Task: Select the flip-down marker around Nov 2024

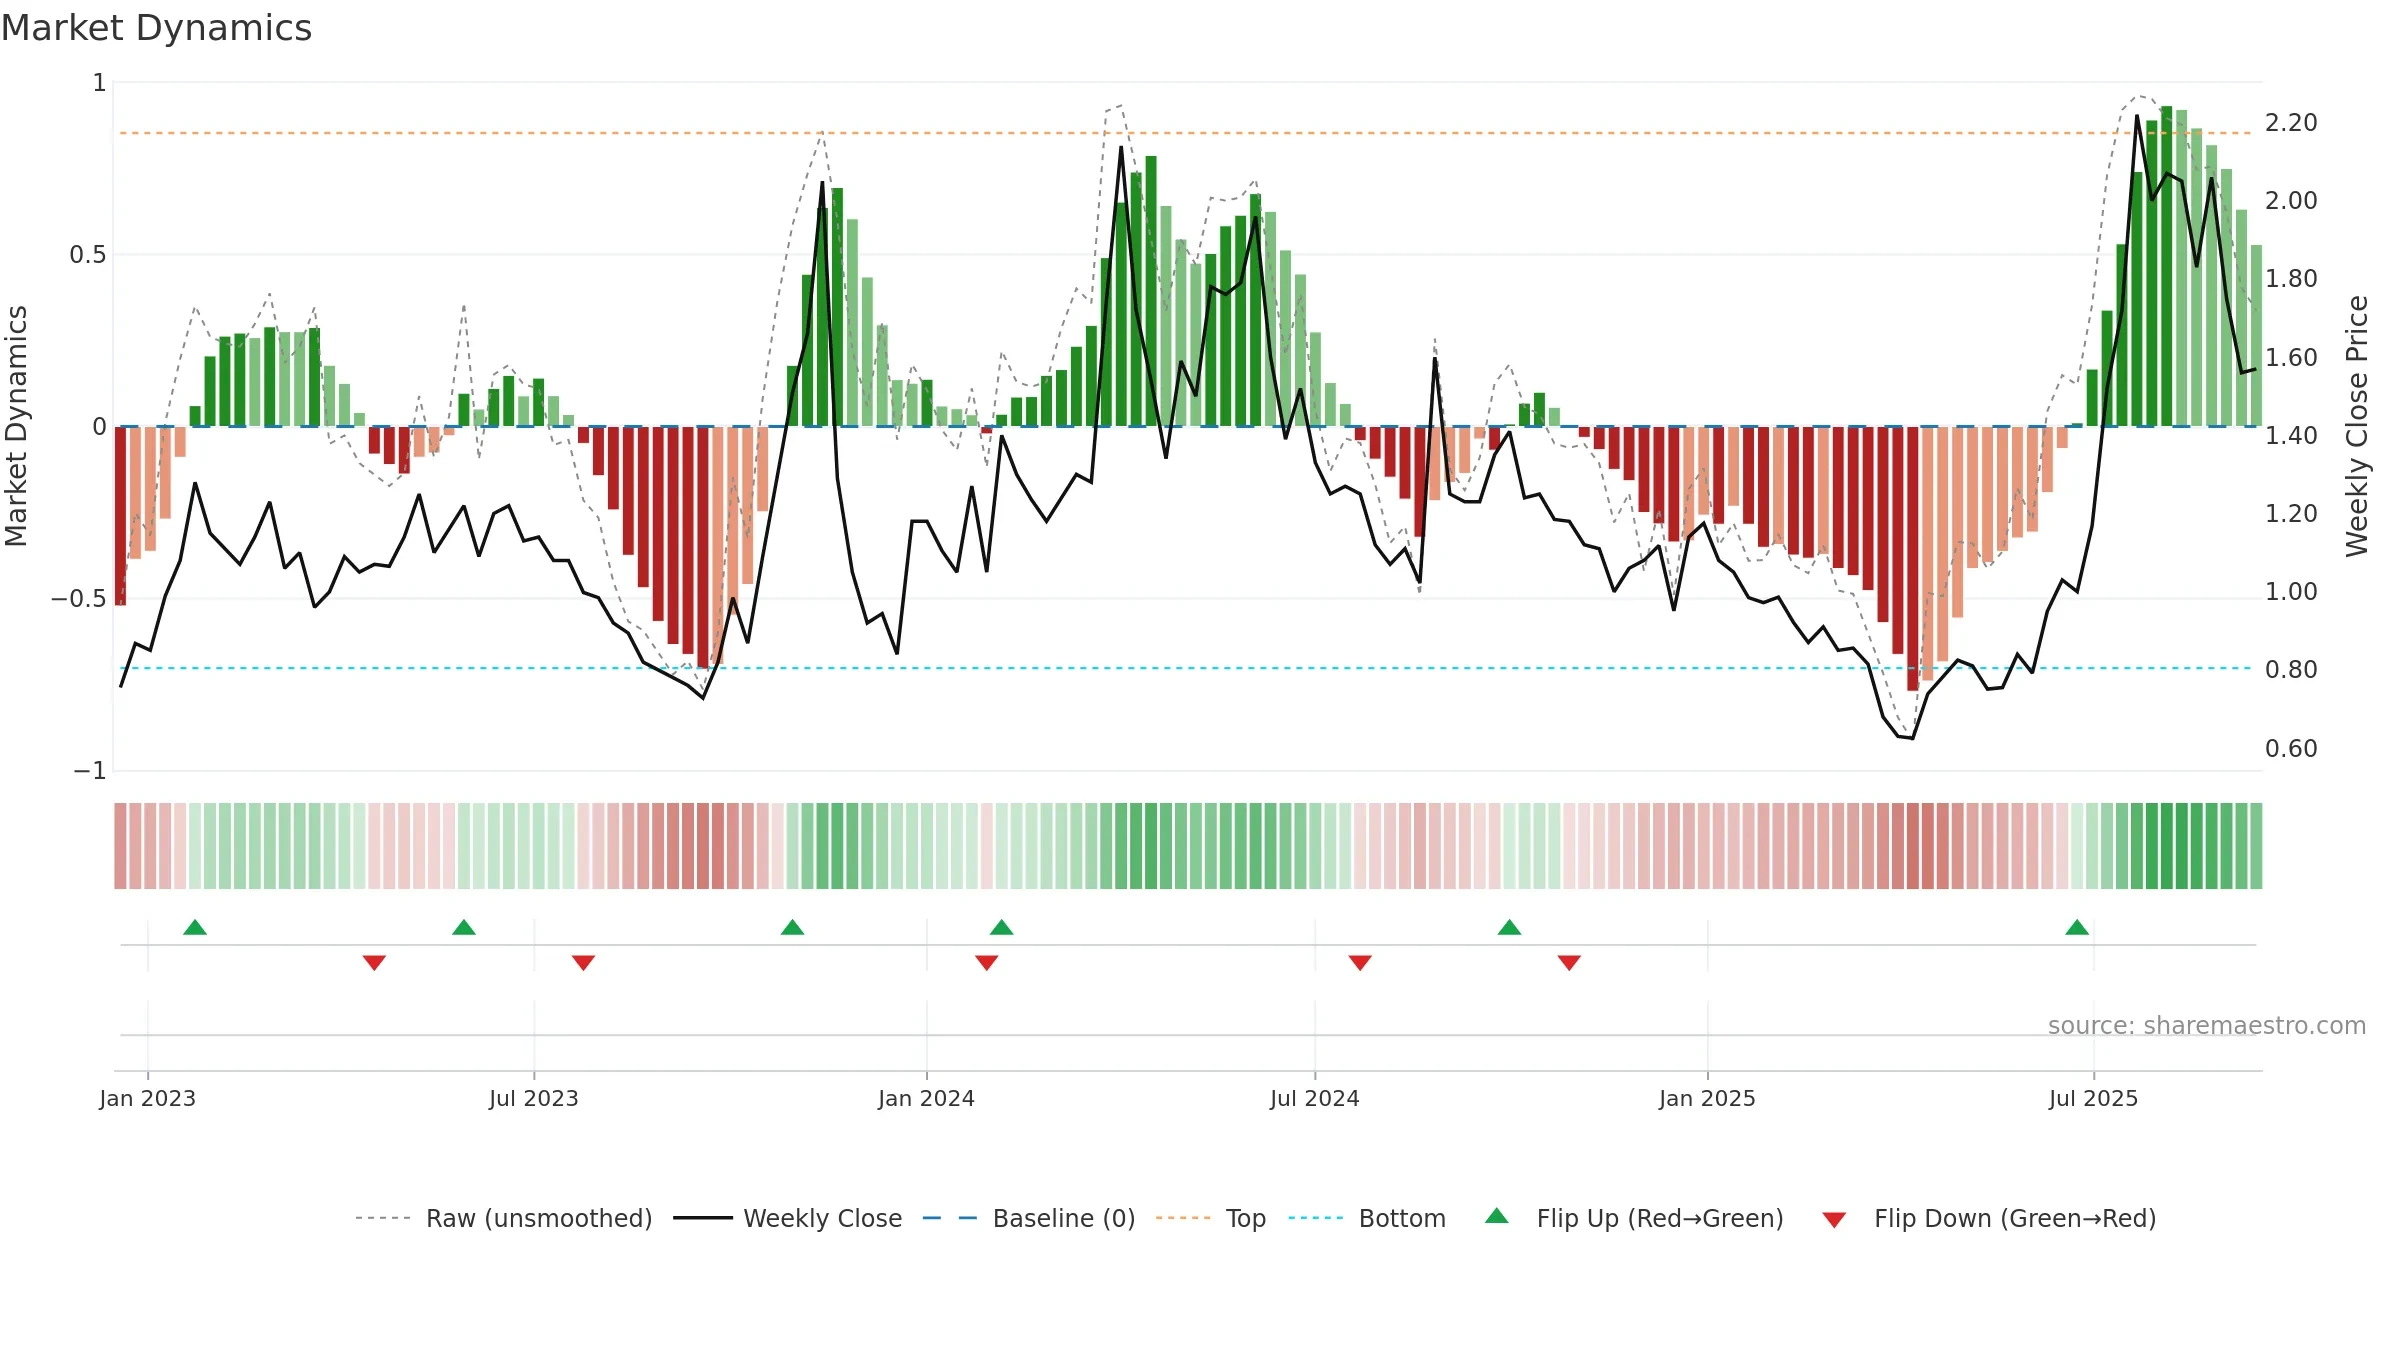Action: (1569, 963)
